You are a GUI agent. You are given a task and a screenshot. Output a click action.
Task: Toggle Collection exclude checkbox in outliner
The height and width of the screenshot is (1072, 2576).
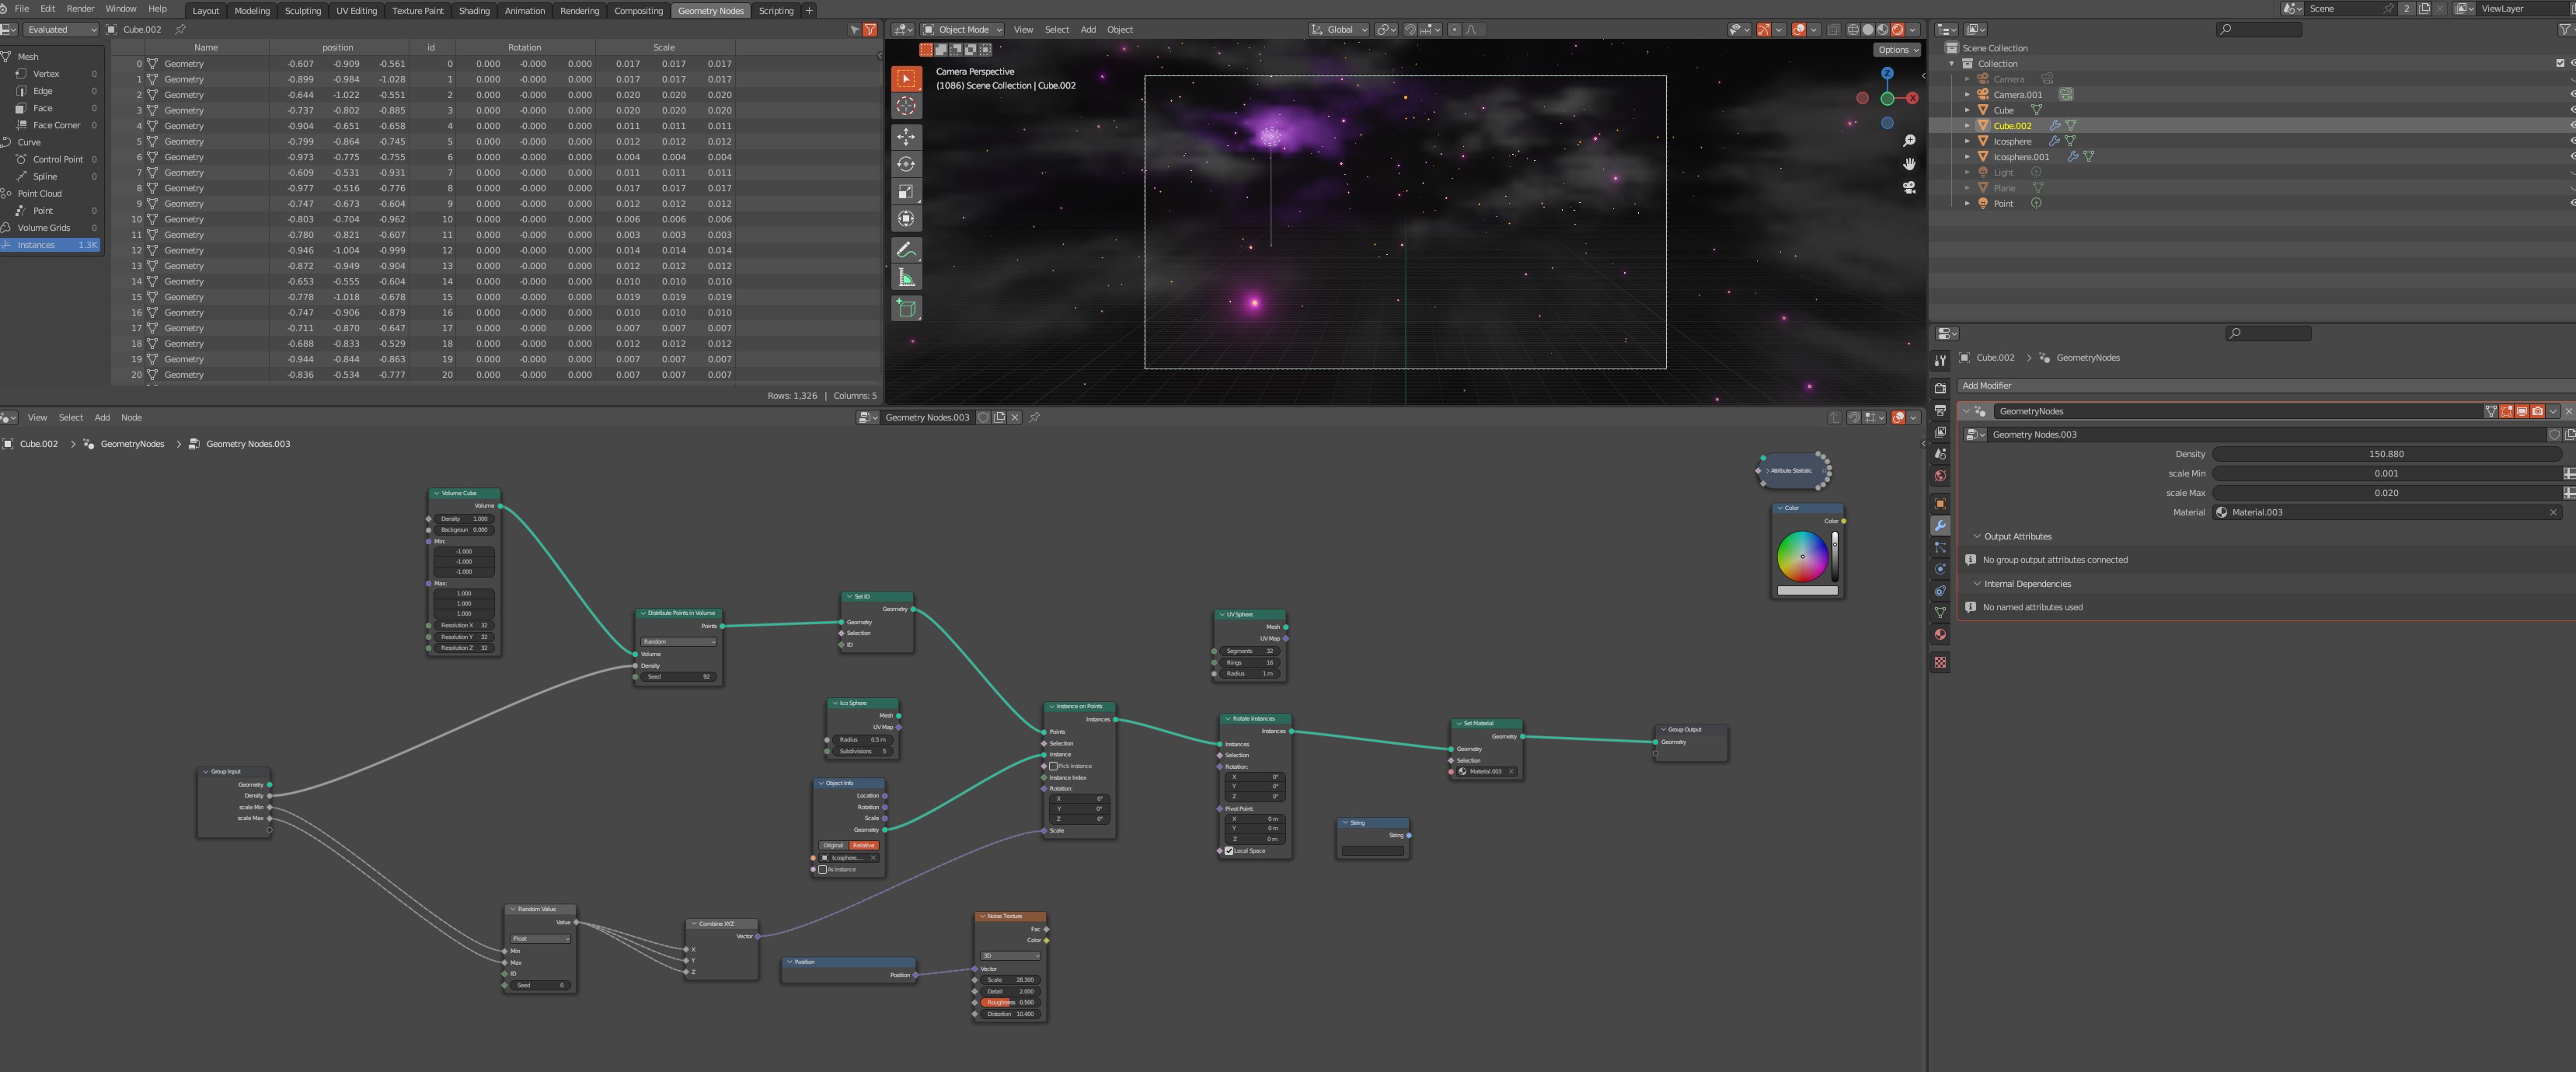(2560, 63)
